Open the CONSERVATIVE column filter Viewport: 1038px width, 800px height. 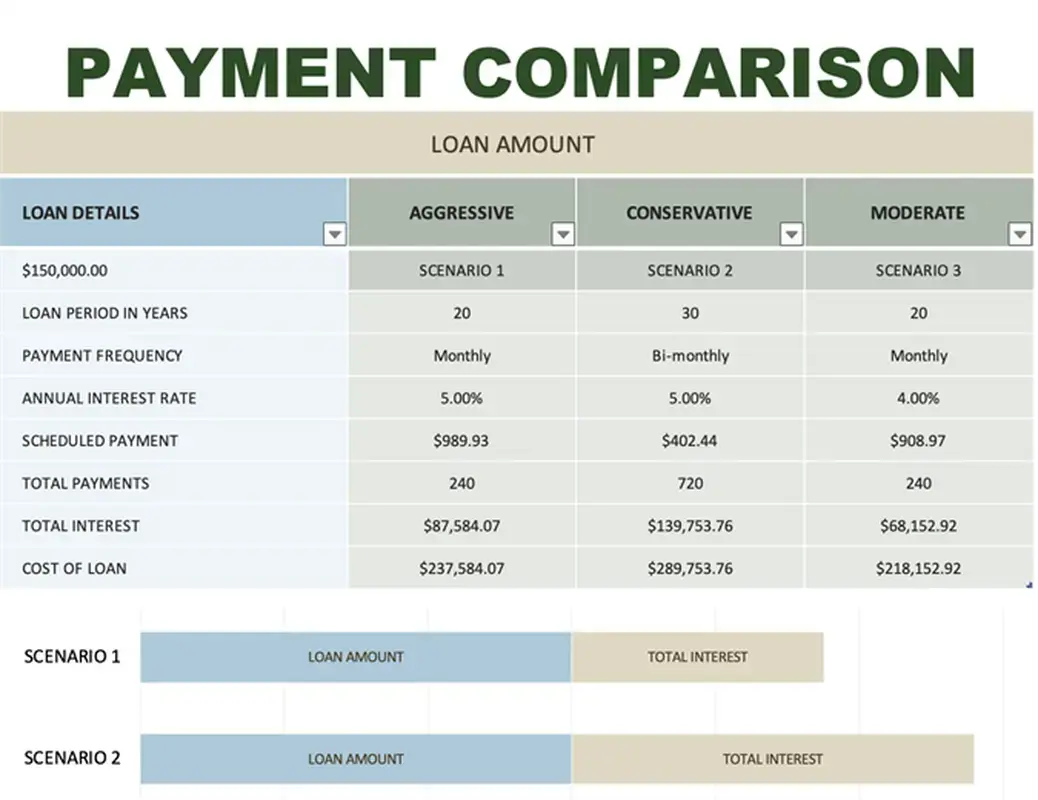click(791, 234)
